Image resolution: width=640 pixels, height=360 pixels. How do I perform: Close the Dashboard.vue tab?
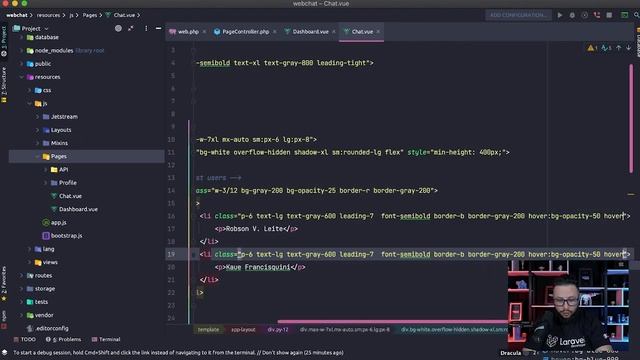click(334, 31)
